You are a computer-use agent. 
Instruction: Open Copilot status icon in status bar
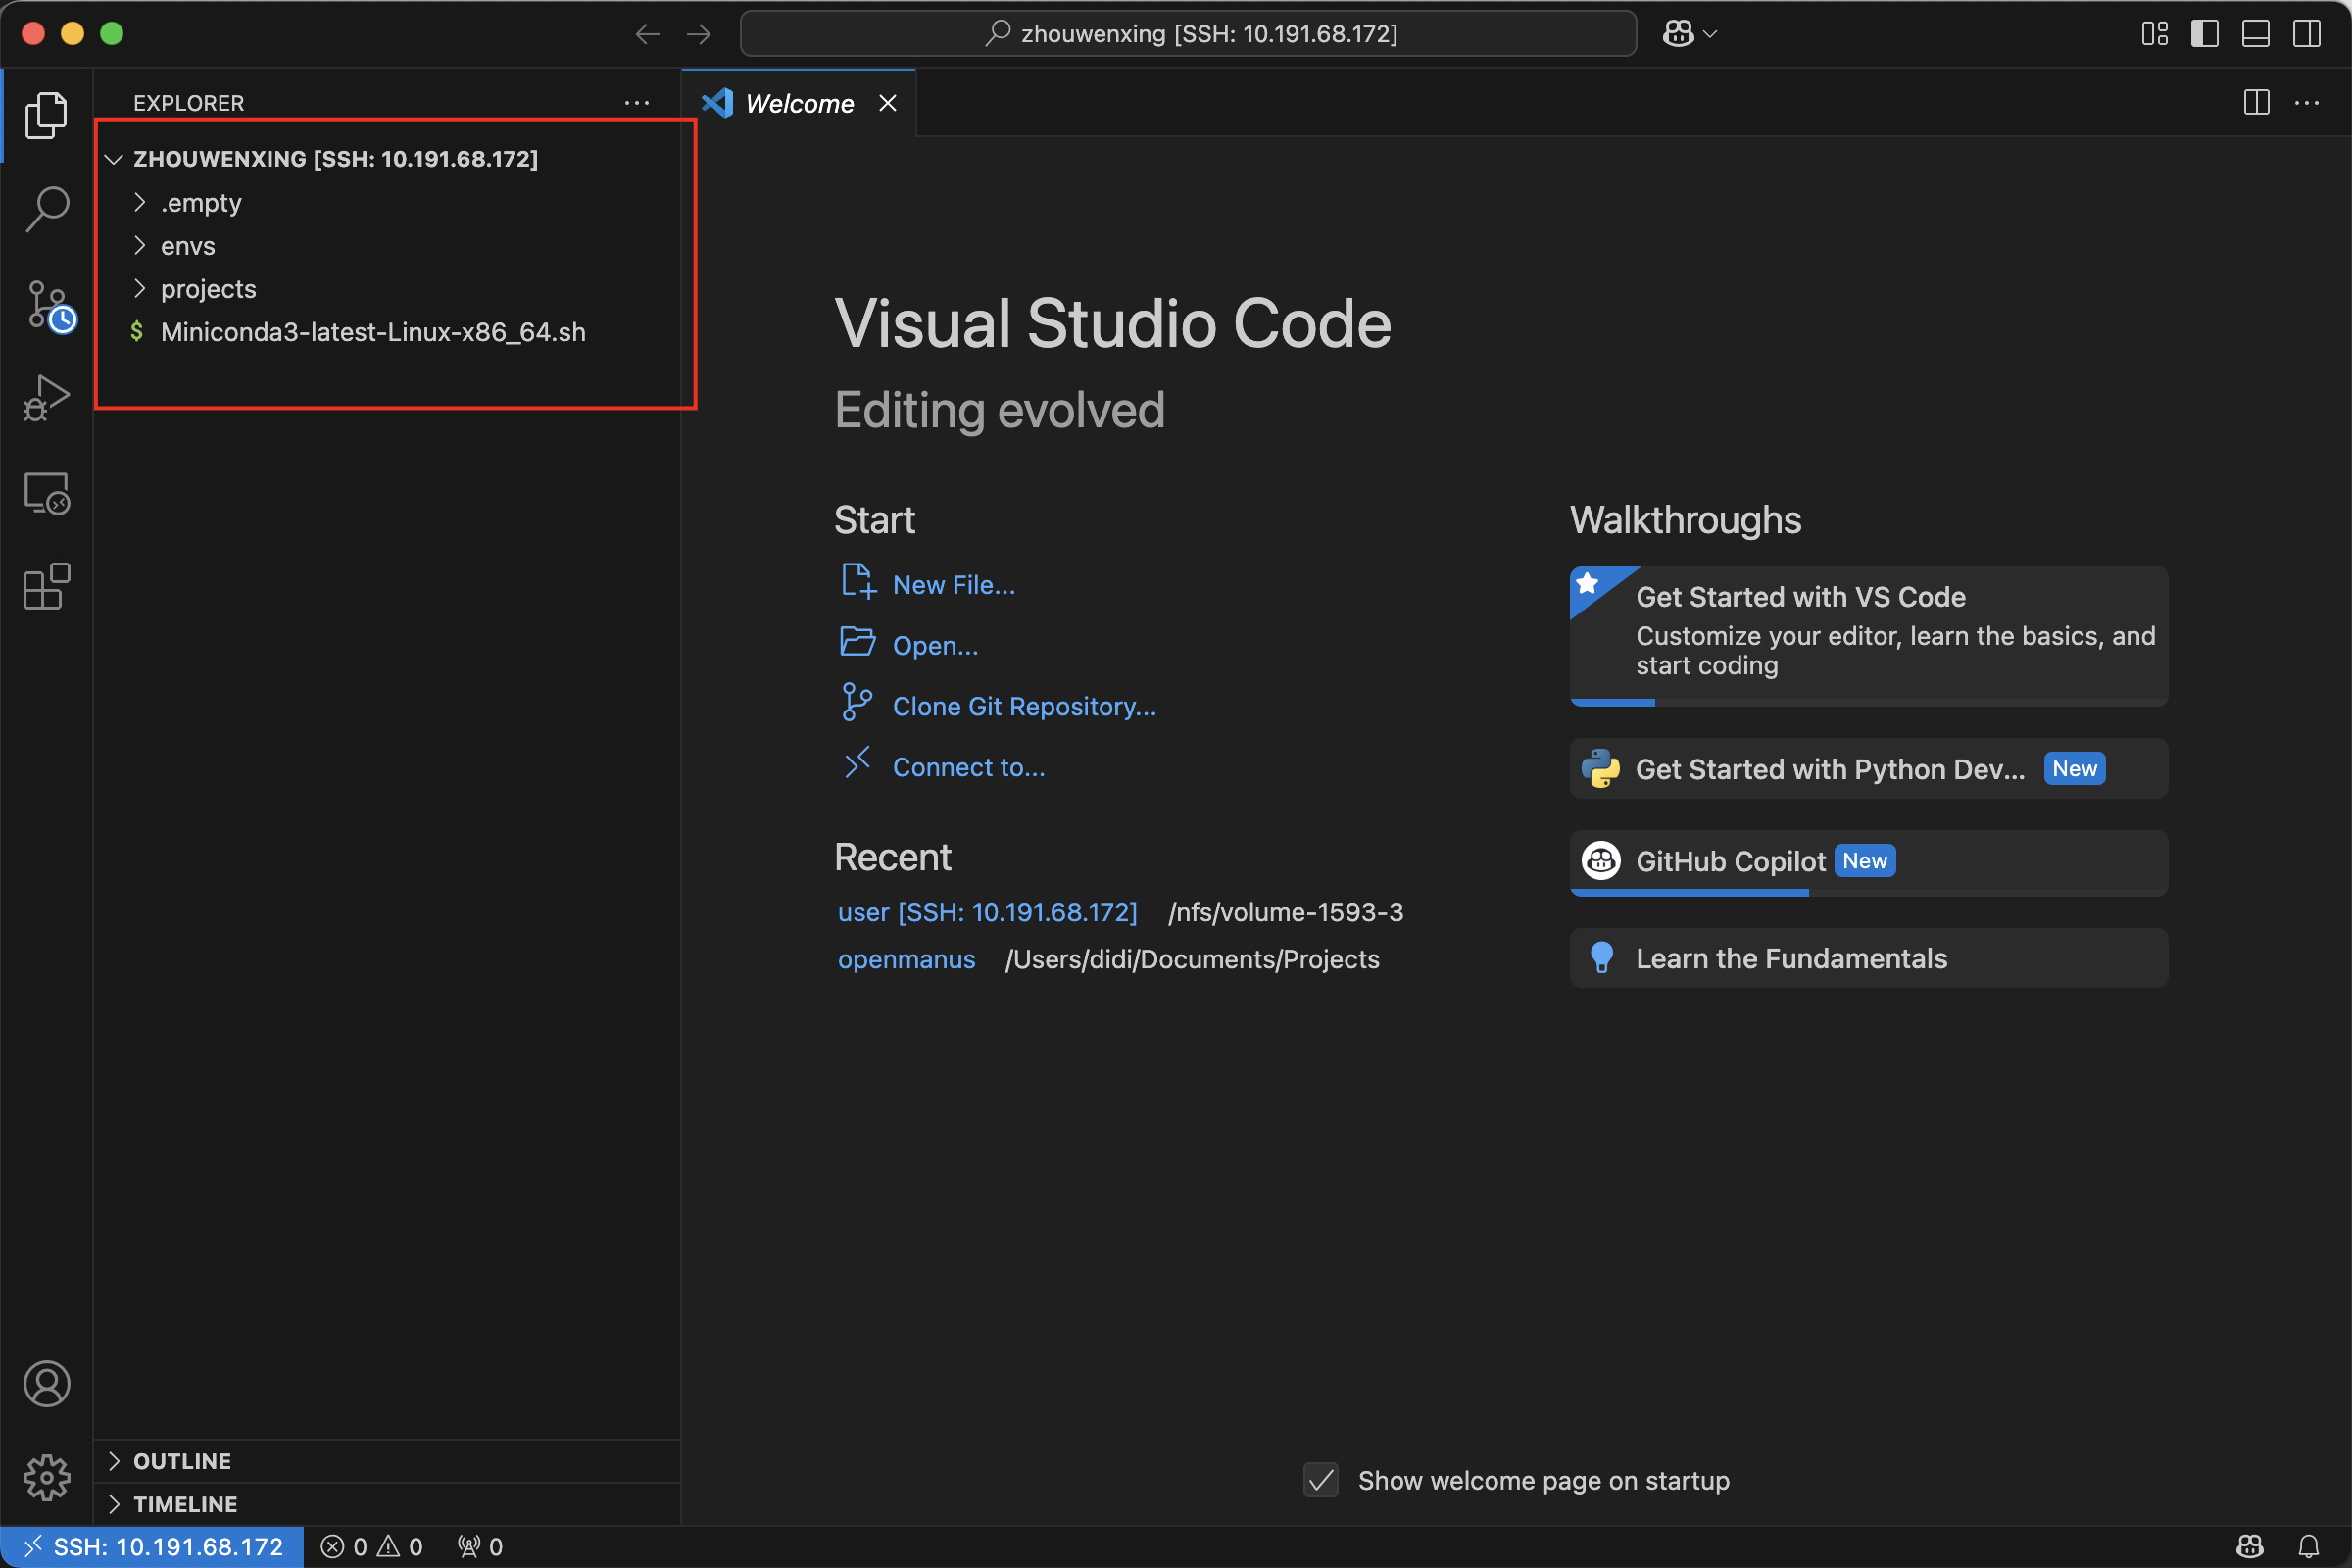(x=2249, y=1547)
